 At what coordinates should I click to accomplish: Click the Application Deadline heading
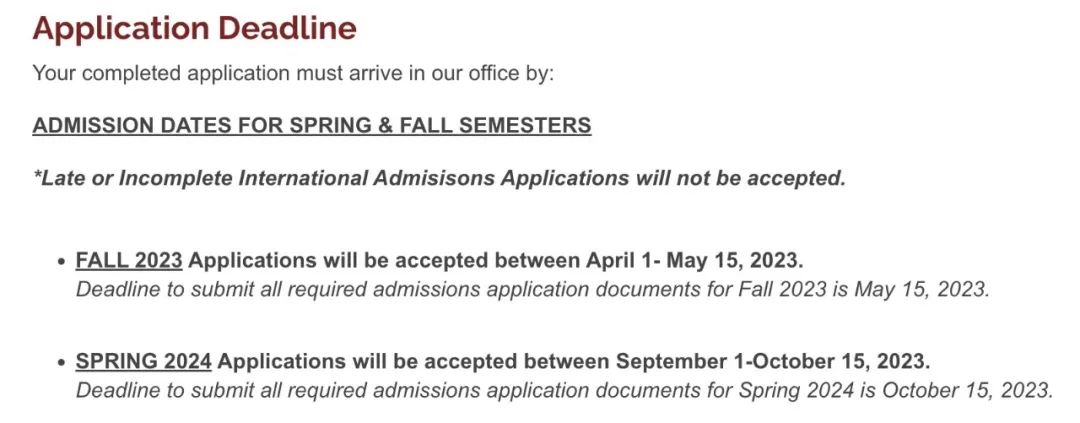194,28
